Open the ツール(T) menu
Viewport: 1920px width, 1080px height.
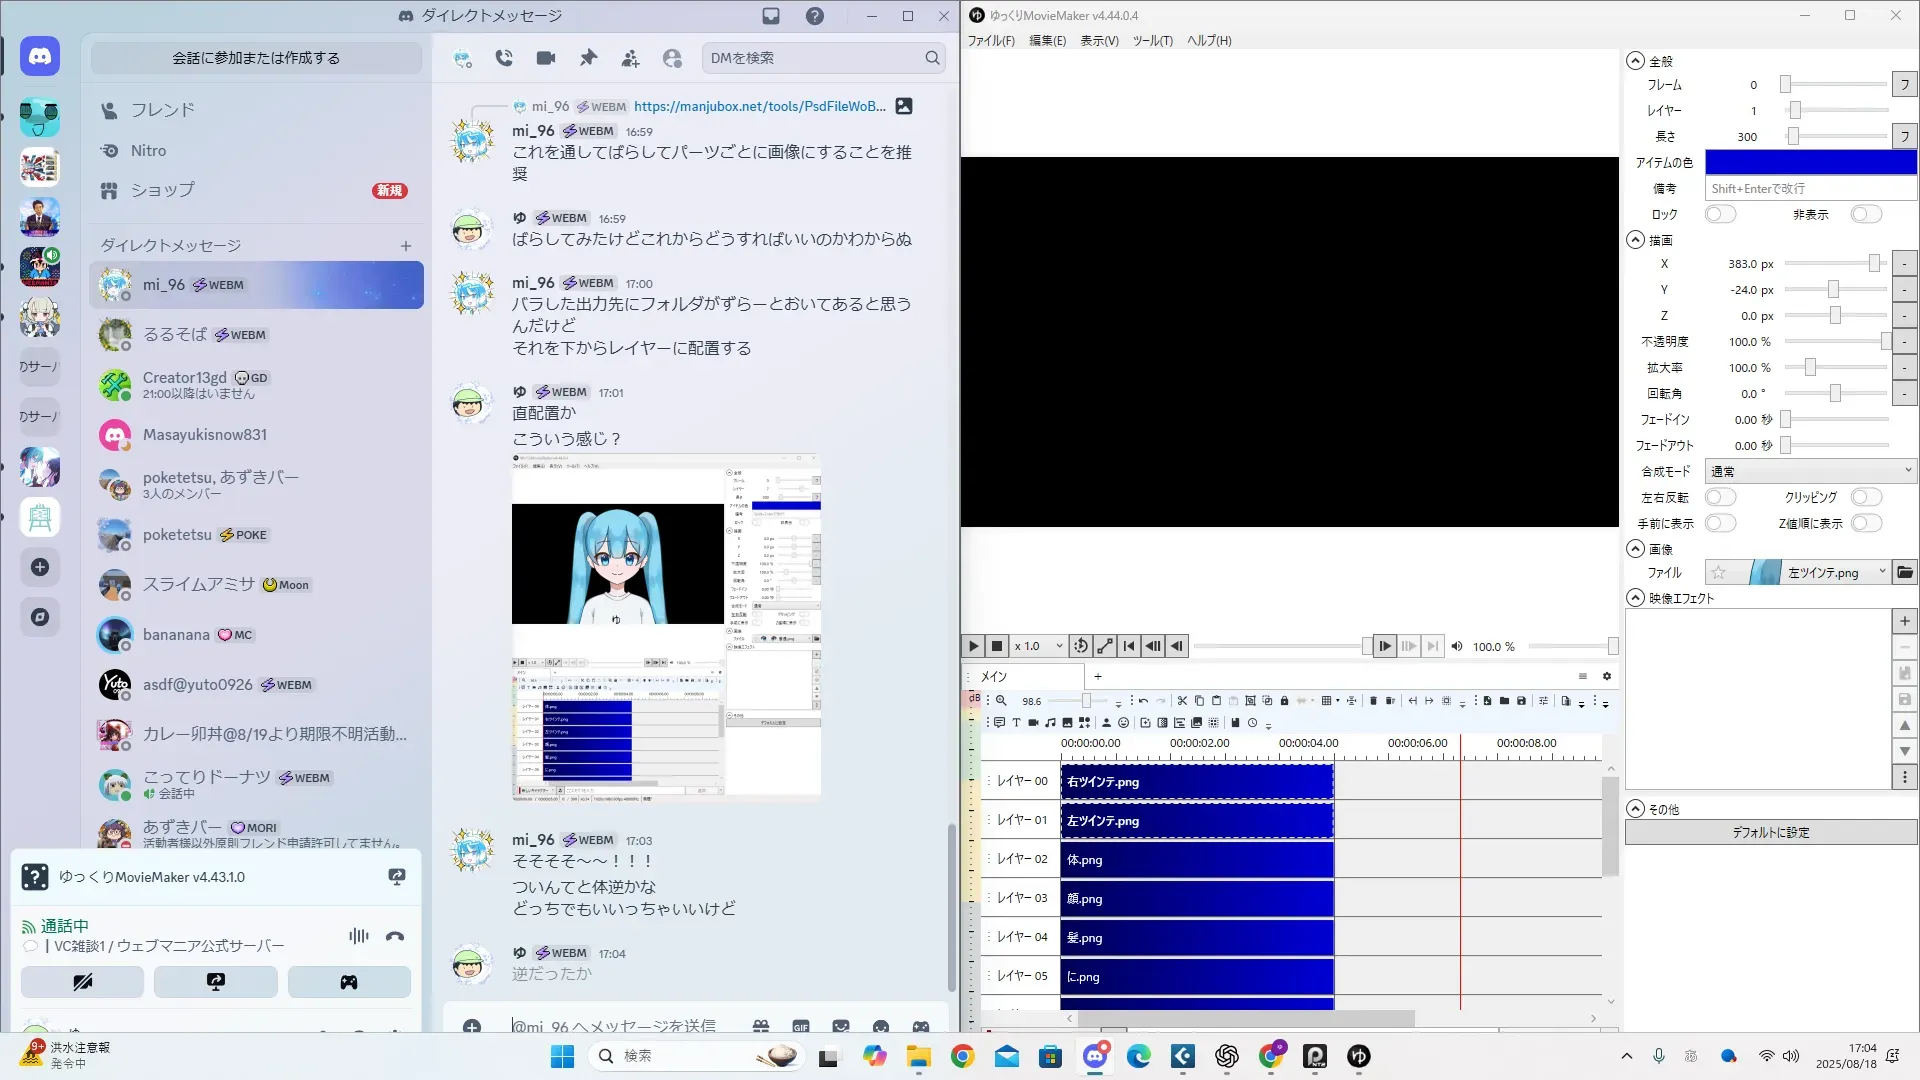1152,41
